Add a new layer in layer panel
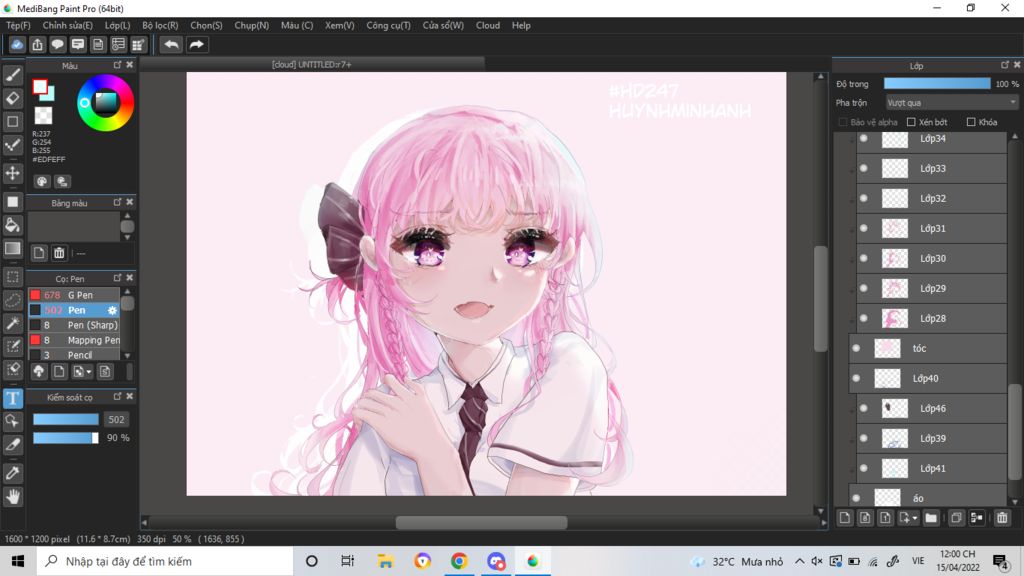The image size is (1024, 576). [x=844, y=518]
